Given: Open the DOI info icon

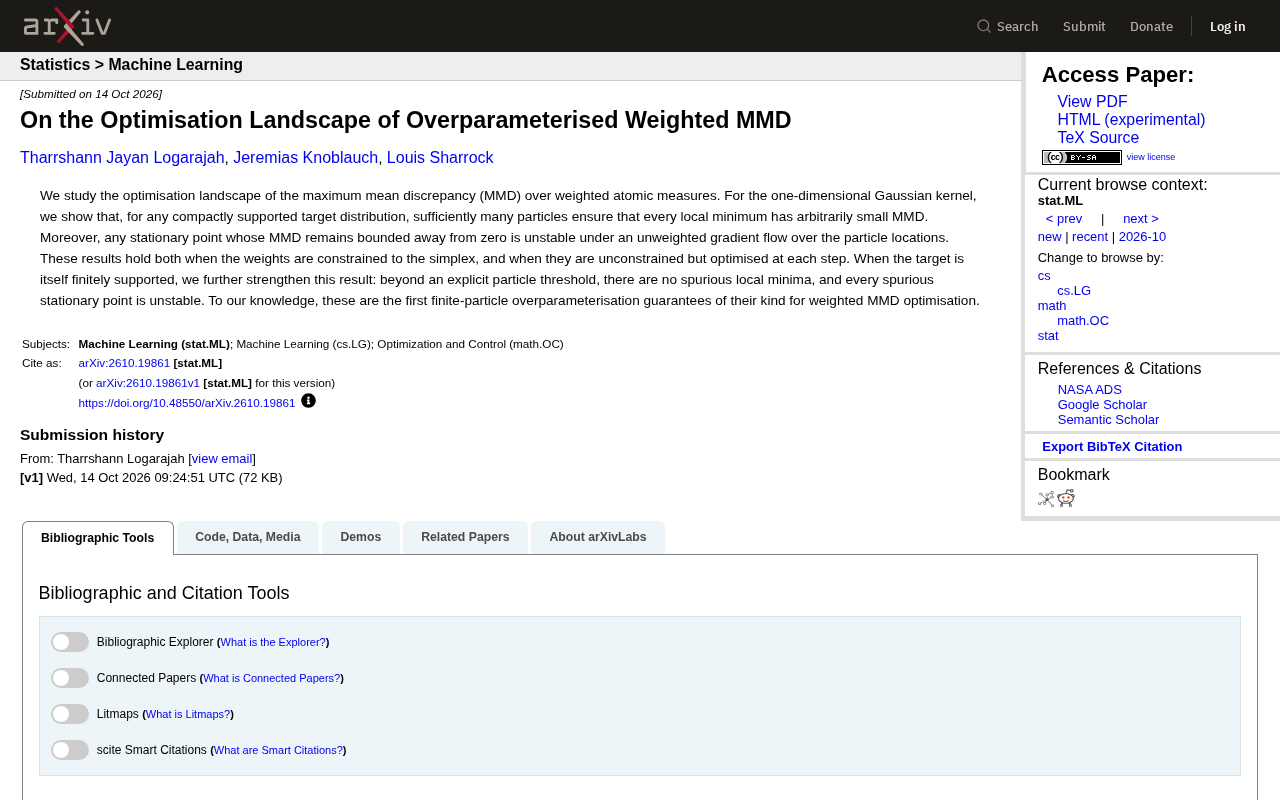Looking at the screenshot, I should tap(308, 401).
